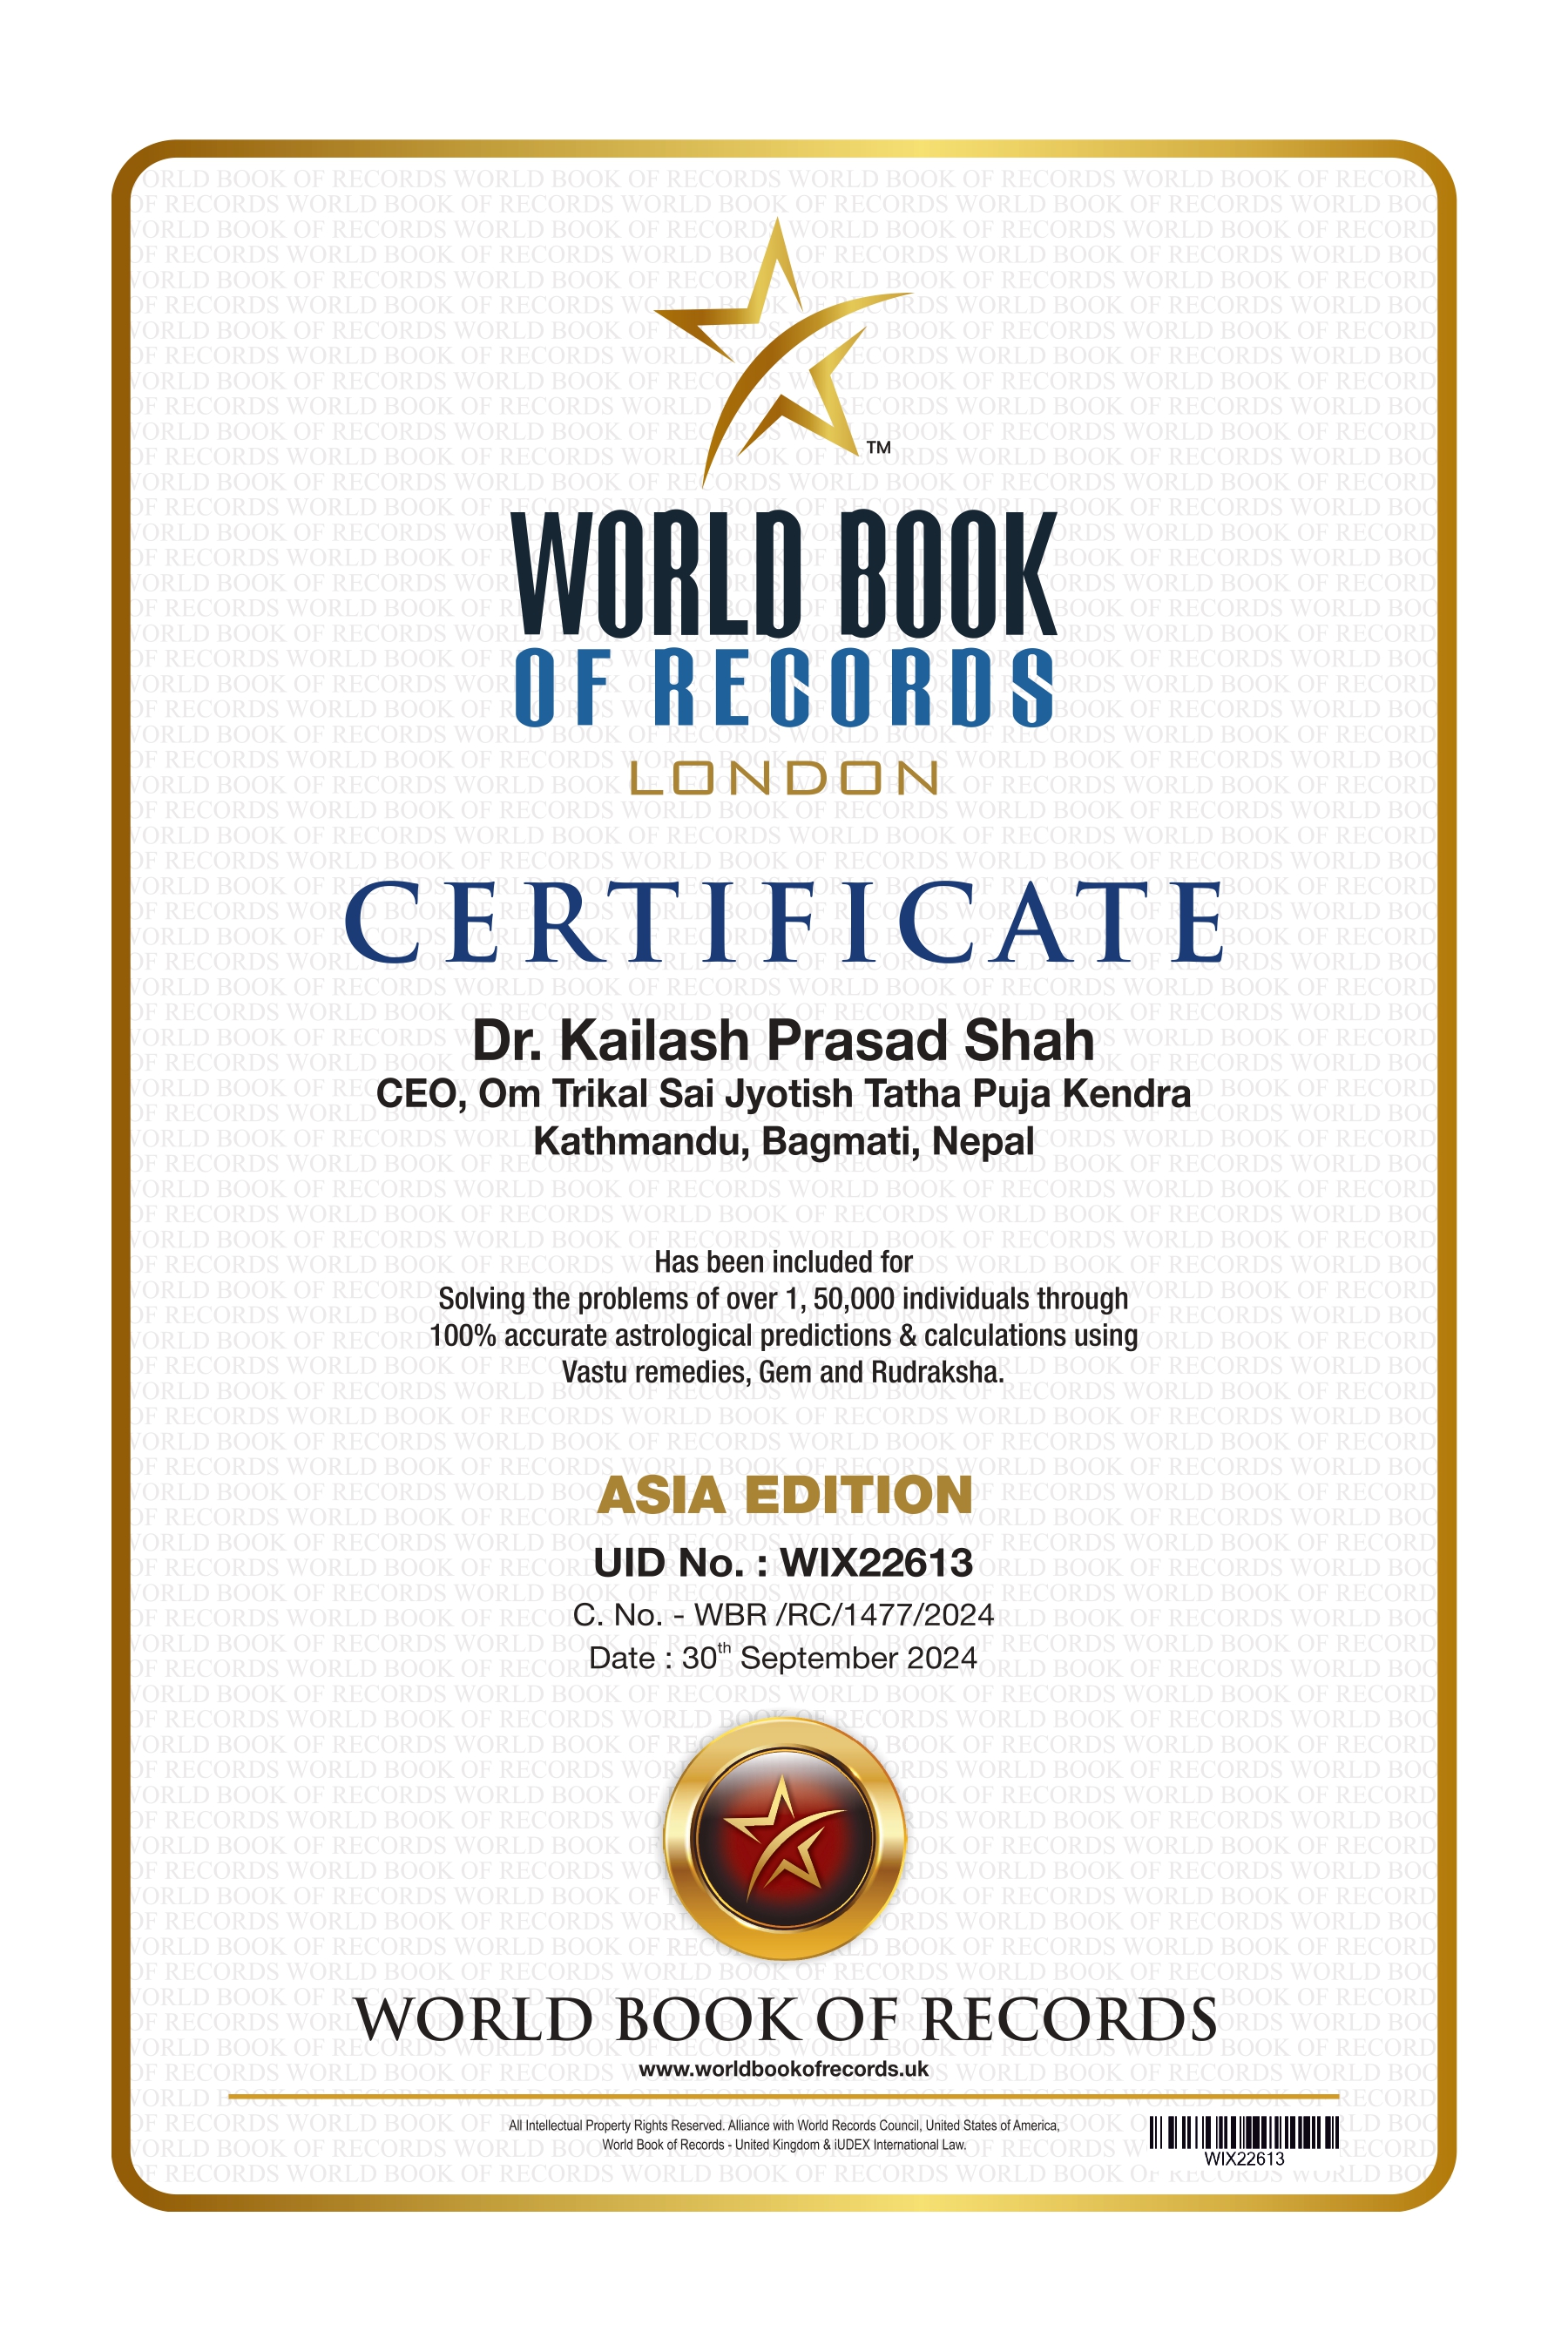The width and height of the screenshot is (1568, 2352).
Task: Click the TM trademark symbol beside the star
Action: (878, 447)
